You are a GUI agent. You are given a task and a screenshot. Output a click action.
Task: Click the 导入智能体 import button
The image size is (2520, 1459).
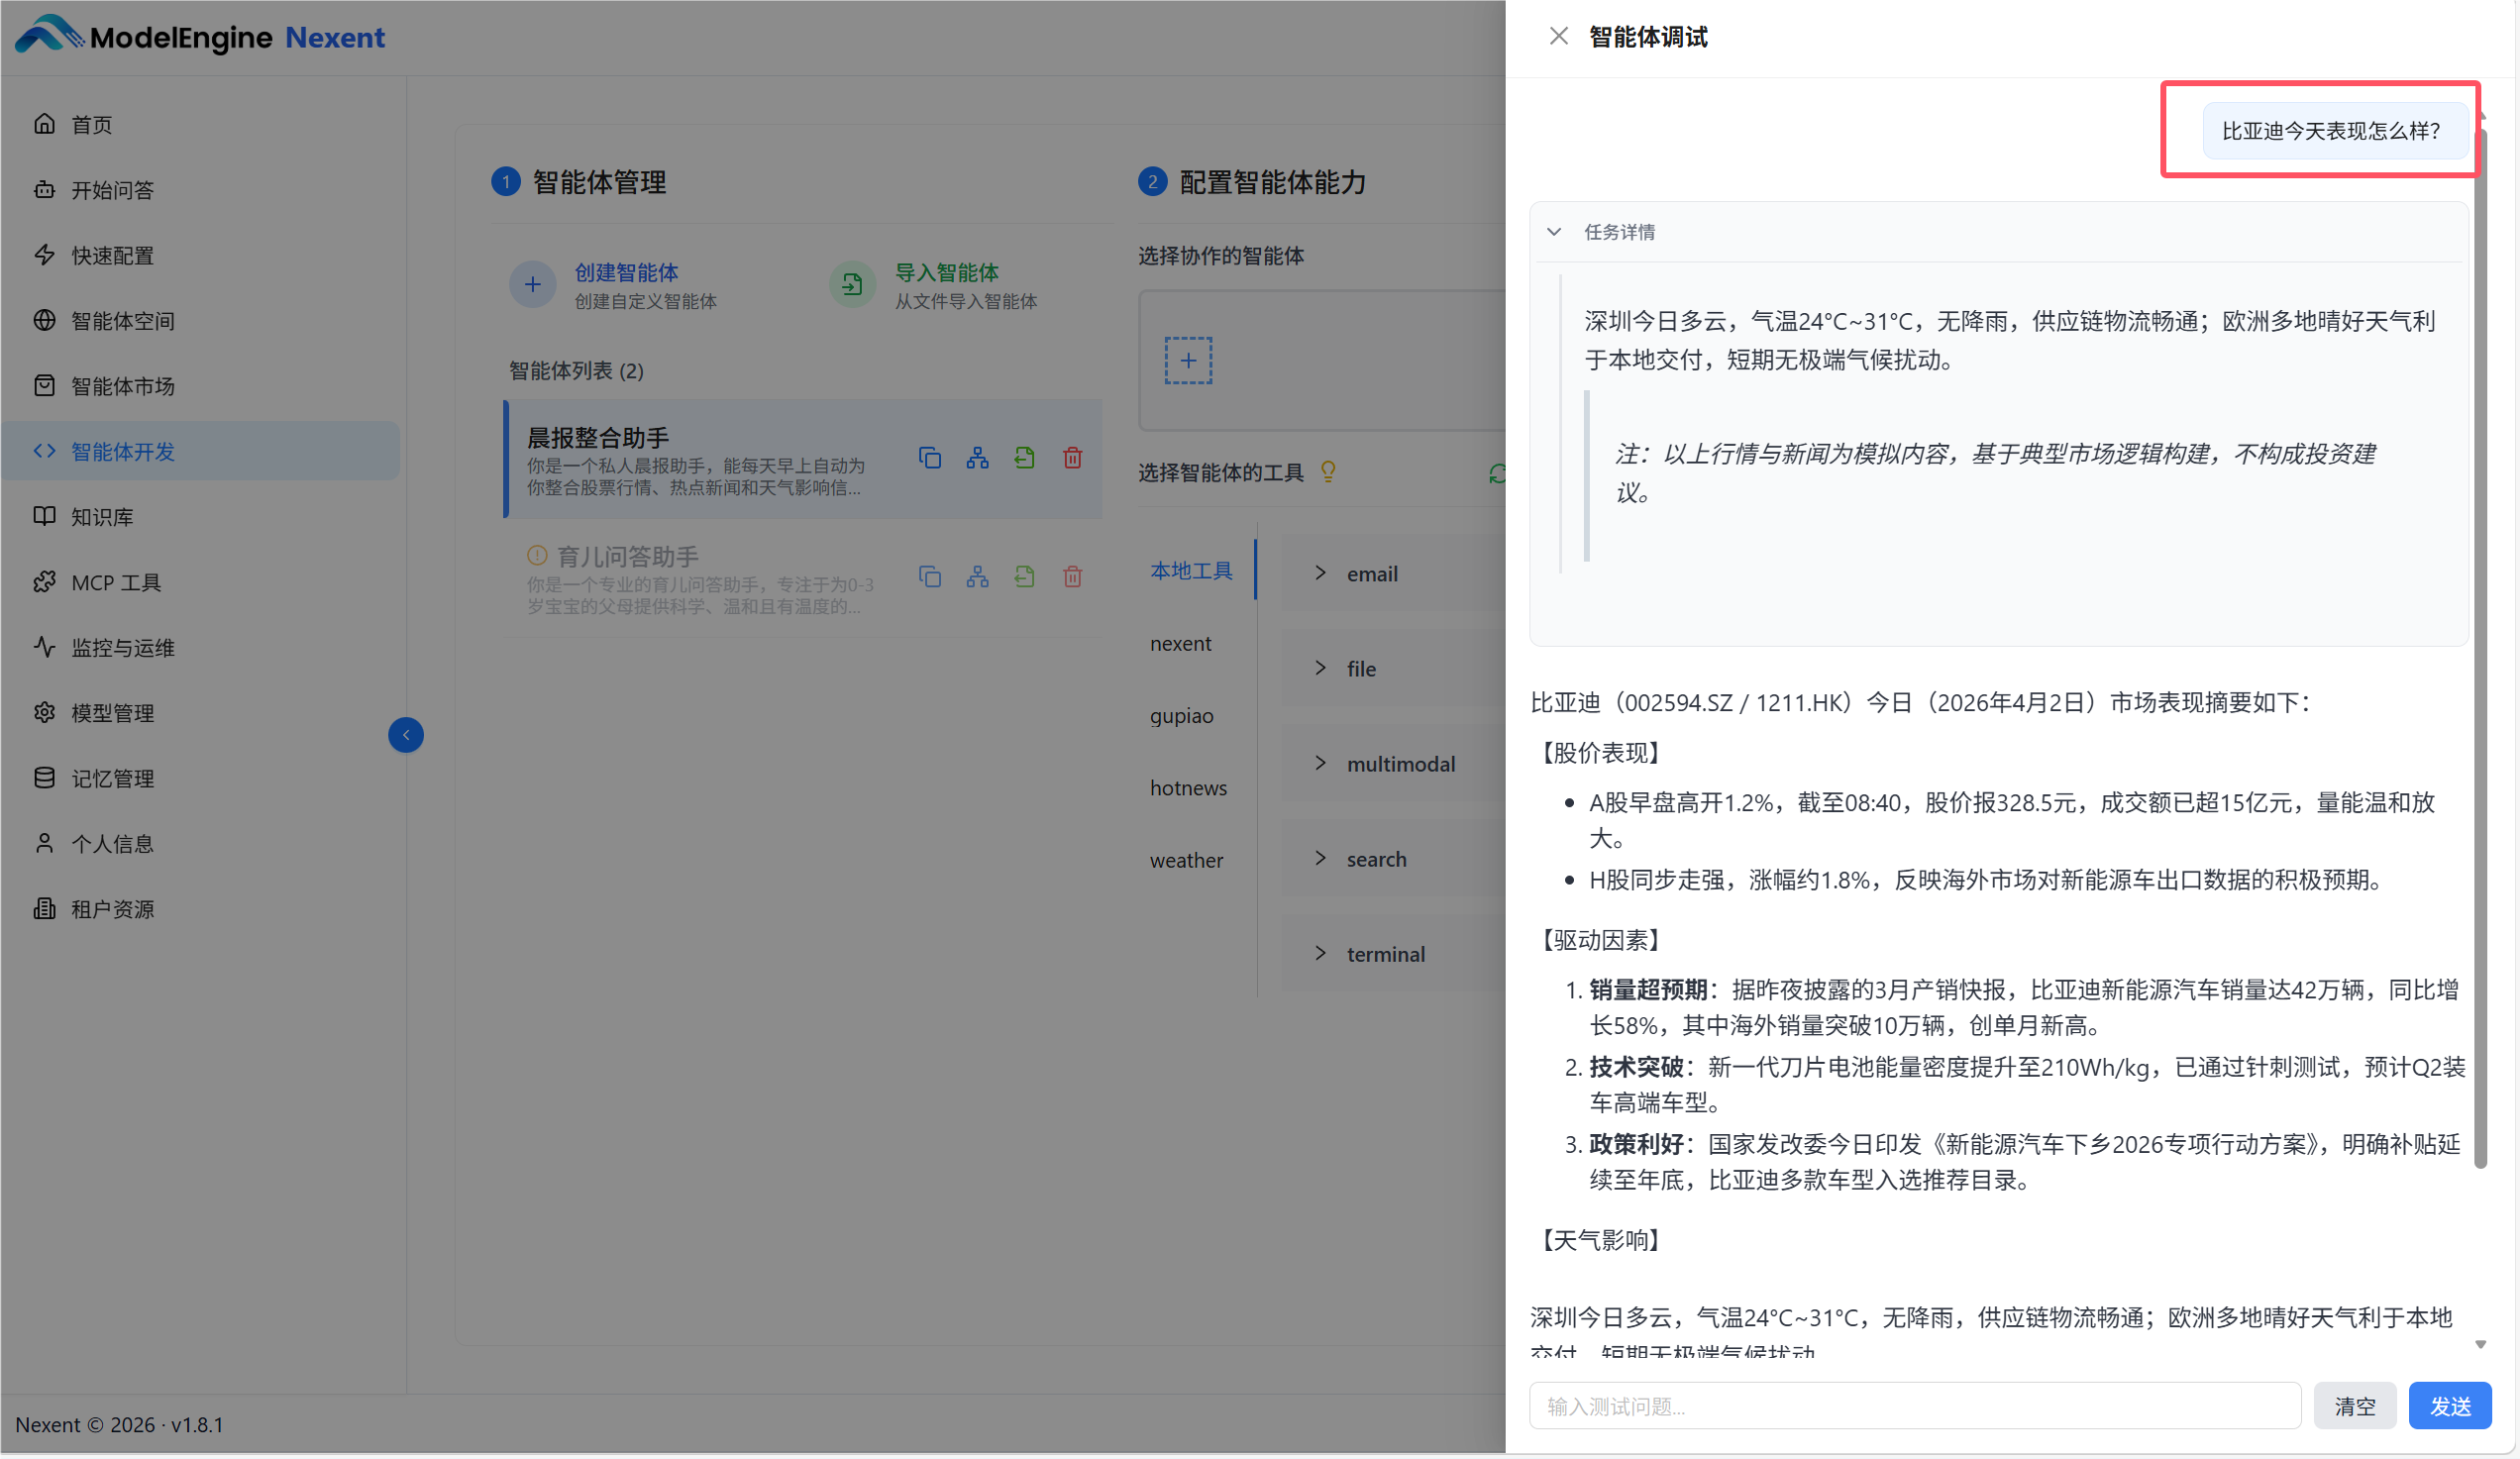click(x=934, y=285)
